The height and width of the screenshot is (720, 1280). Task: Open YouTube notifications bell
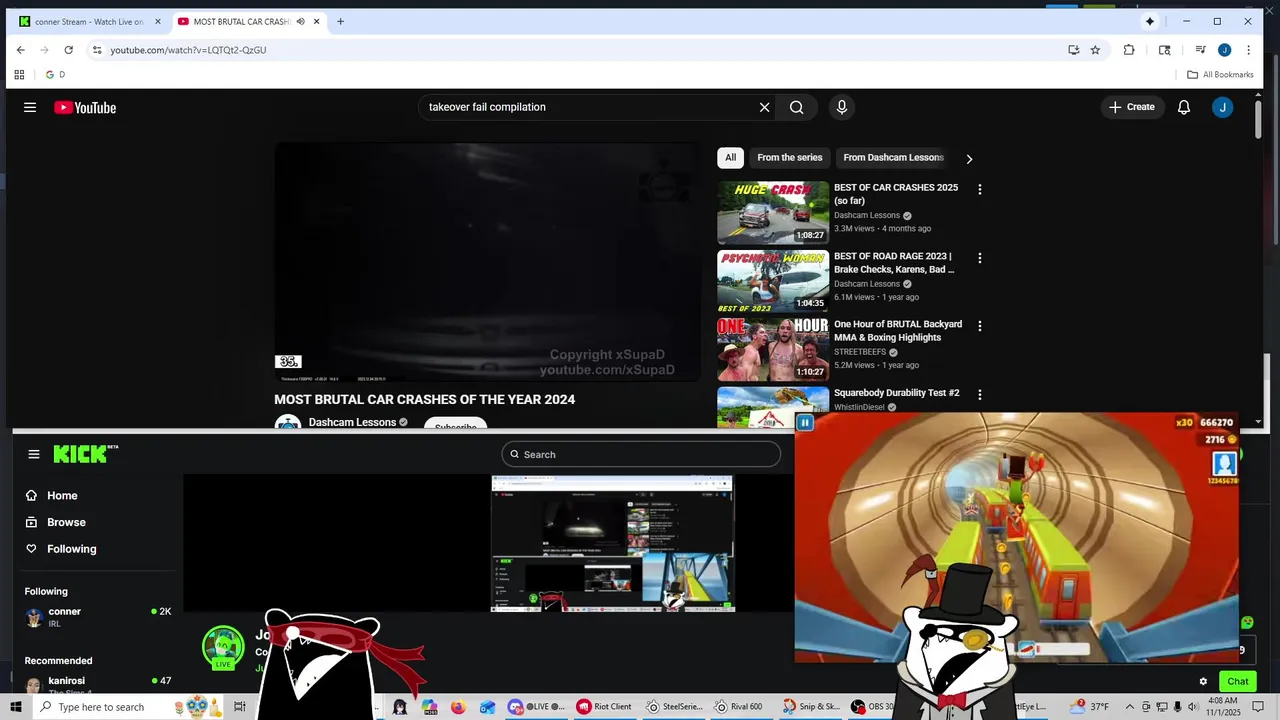1184,107
